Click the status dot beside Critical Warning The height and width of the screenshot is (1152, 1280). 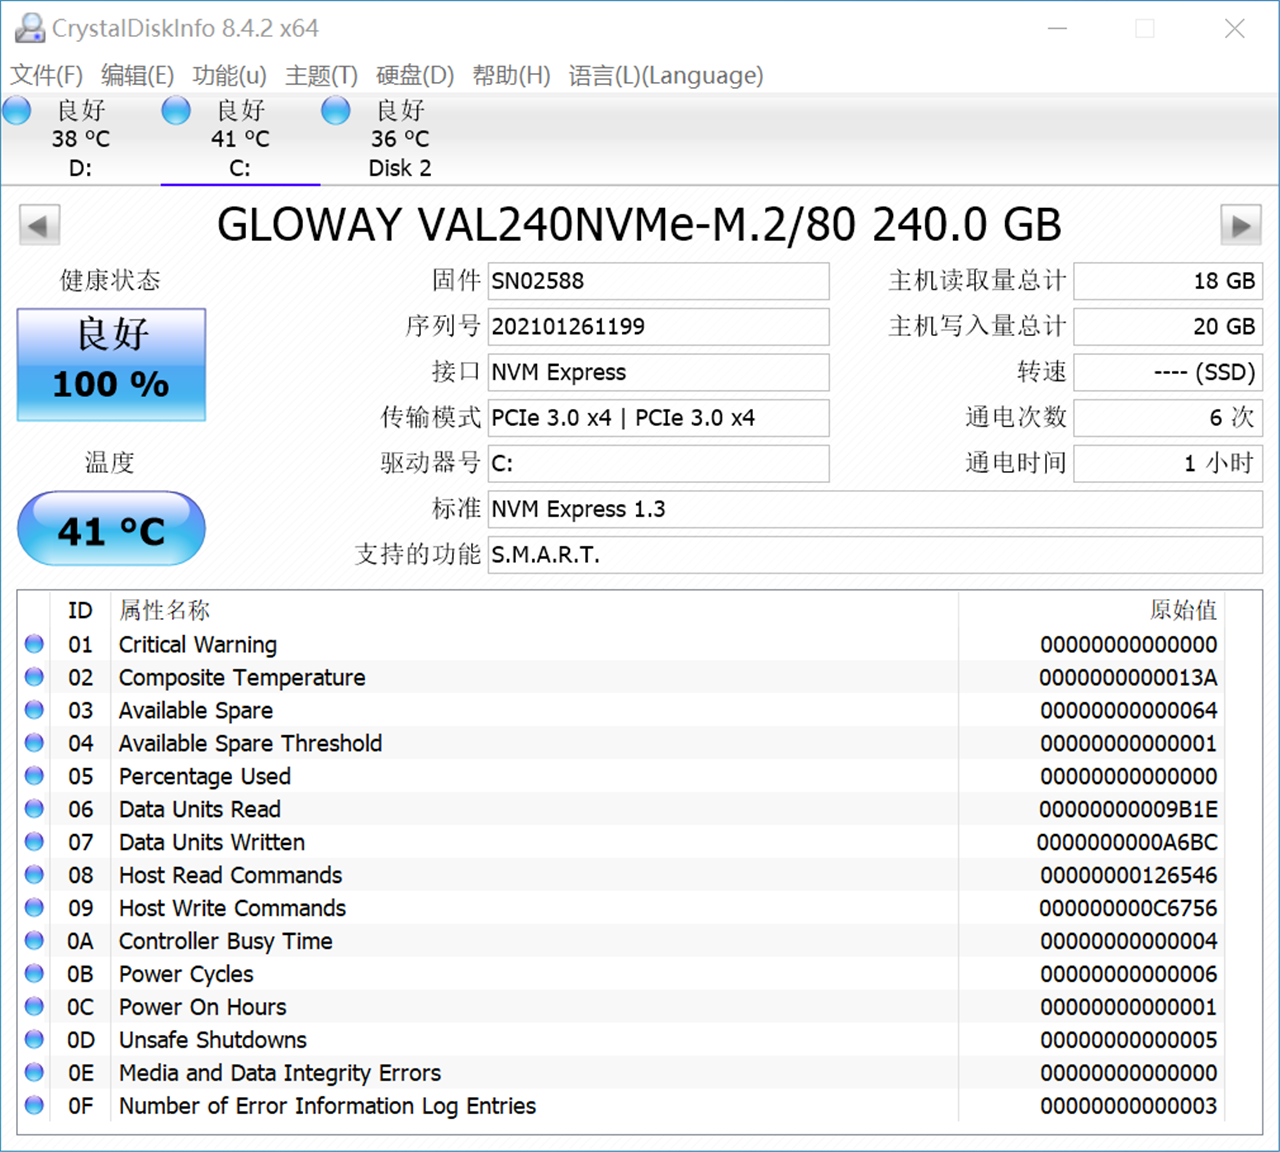[33, 644]
